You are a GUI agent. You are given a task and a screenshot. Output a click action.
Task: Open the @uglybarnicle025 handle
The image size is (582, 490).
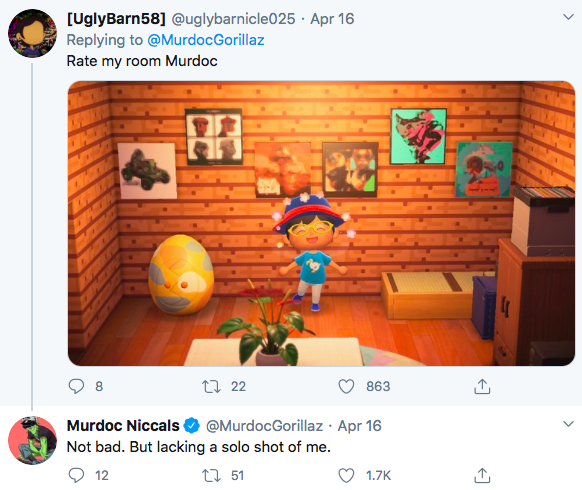[233, 19]
